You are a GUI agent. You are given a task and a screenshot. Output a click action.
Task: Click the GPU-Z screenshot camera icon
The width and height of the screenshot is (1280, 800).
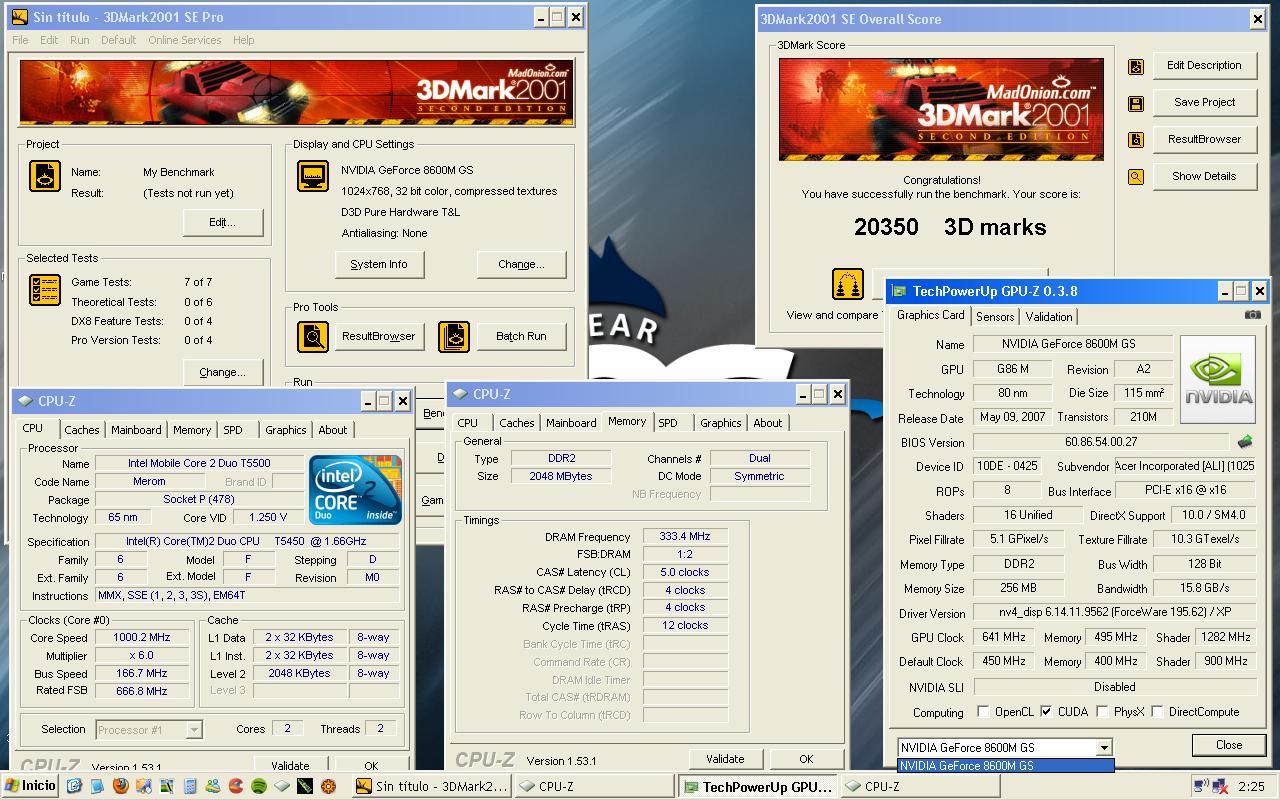(1252, 315)
